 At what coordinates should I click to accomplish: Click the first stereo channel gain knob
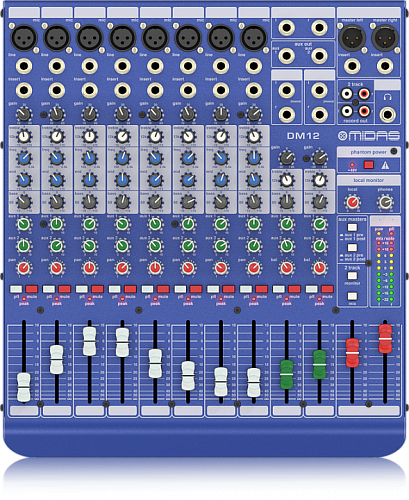[286, 158]
